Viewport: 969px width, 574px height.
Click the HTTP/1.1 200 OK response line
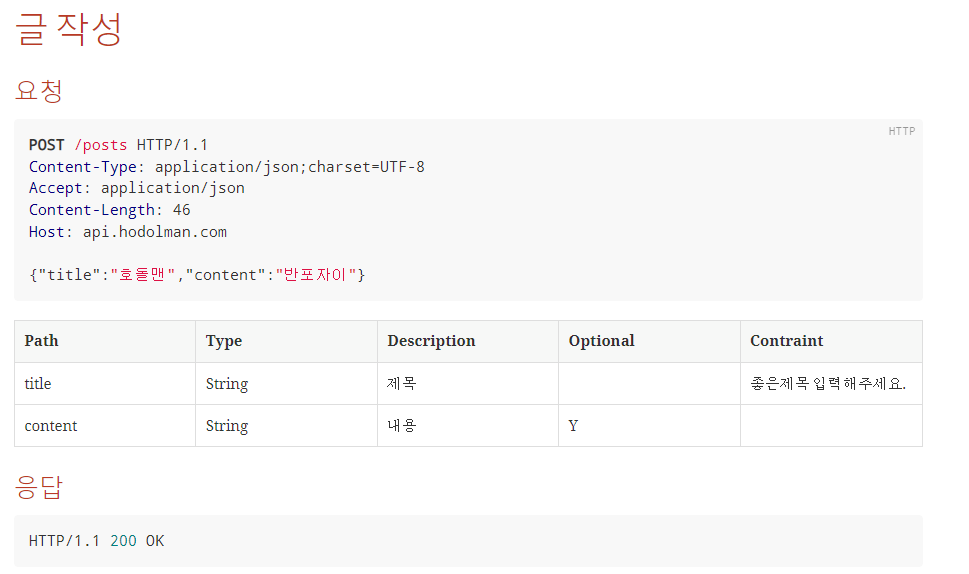(x=96, y=541)
